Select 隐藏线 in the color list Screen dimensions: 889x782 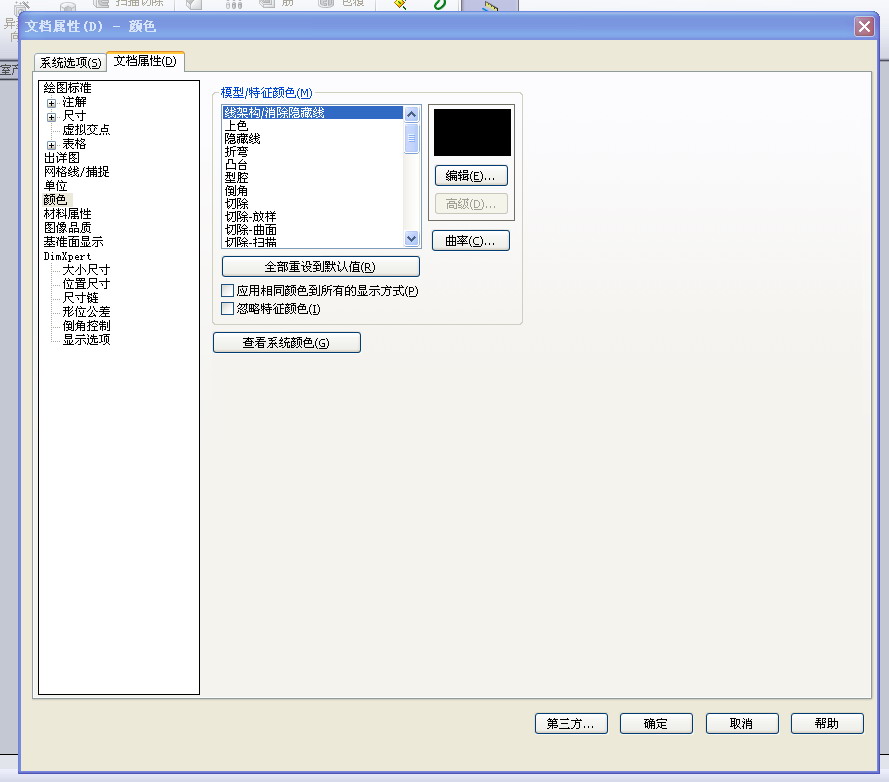[x=312, y=139]
